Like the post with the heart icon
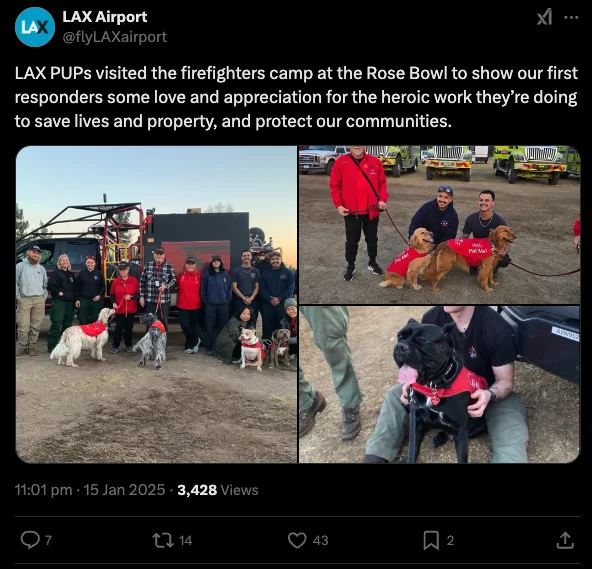The height and width of the screenshot is (569, 592). point(297,540)
